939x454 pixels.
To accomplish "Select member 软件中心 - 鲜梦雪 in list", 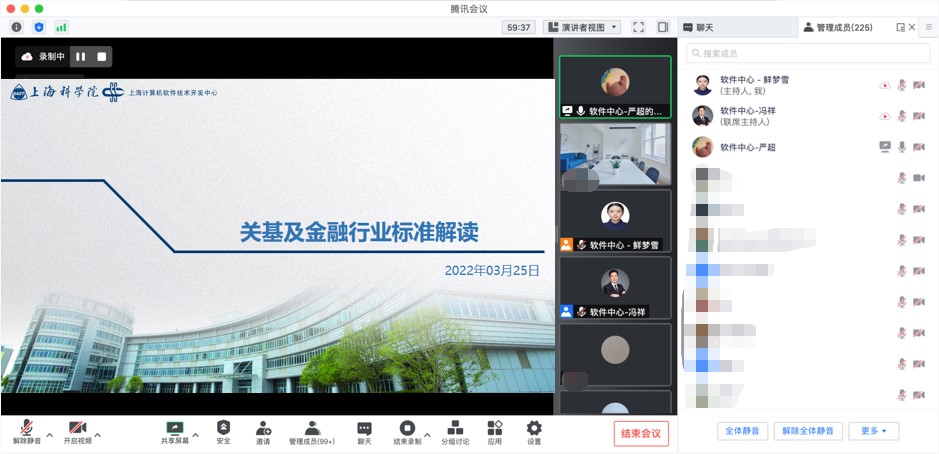I will coord(808,85).
